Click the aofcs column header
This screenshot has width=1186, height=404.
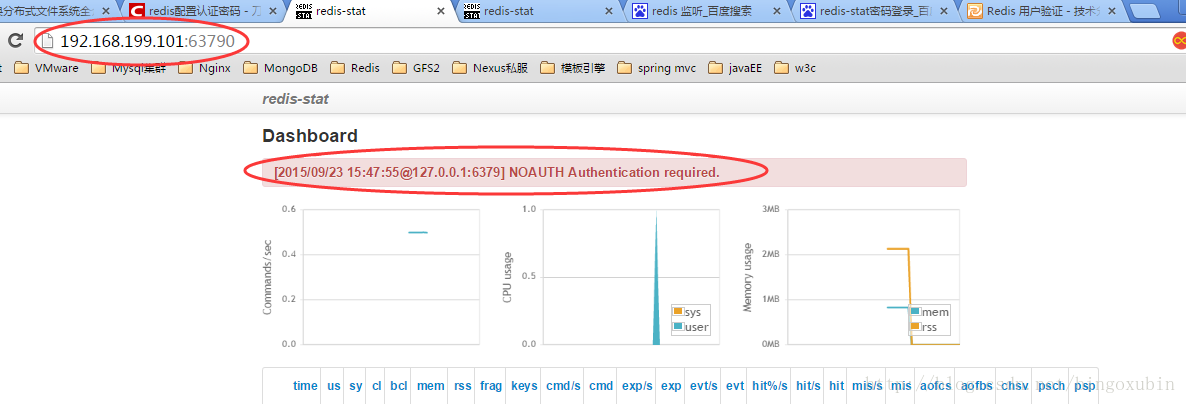(x=936, y=386)
